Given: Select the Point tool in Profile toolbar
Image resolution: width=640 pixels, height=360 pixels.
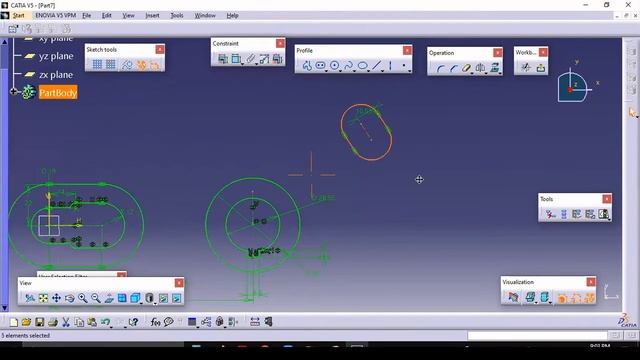Looking at the screenshot, I should [x=404, y=65].
